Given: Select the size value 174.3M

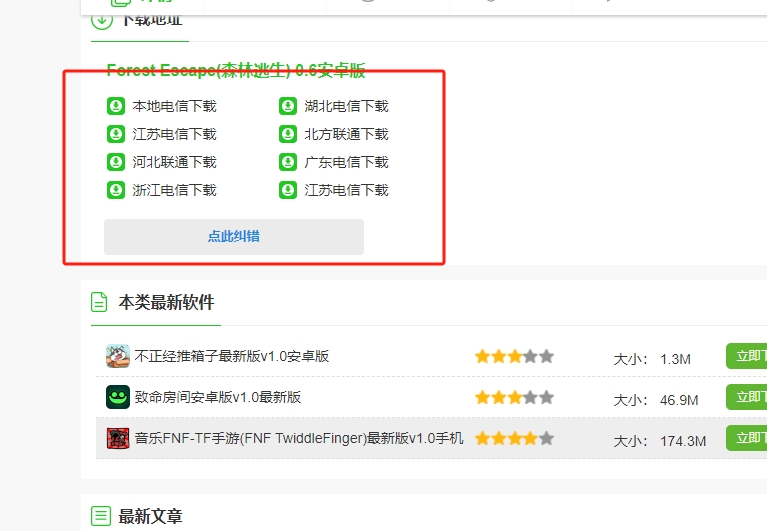Looking at the screenshot, I should (x=683, y=442).
